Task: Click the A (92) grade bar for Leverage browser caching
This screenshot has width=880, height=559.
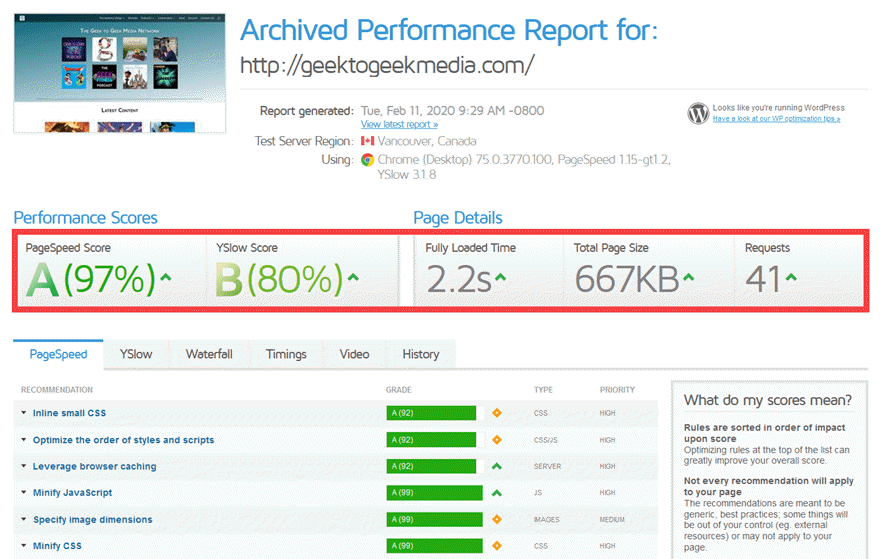Action: click(x=431, y=466)
